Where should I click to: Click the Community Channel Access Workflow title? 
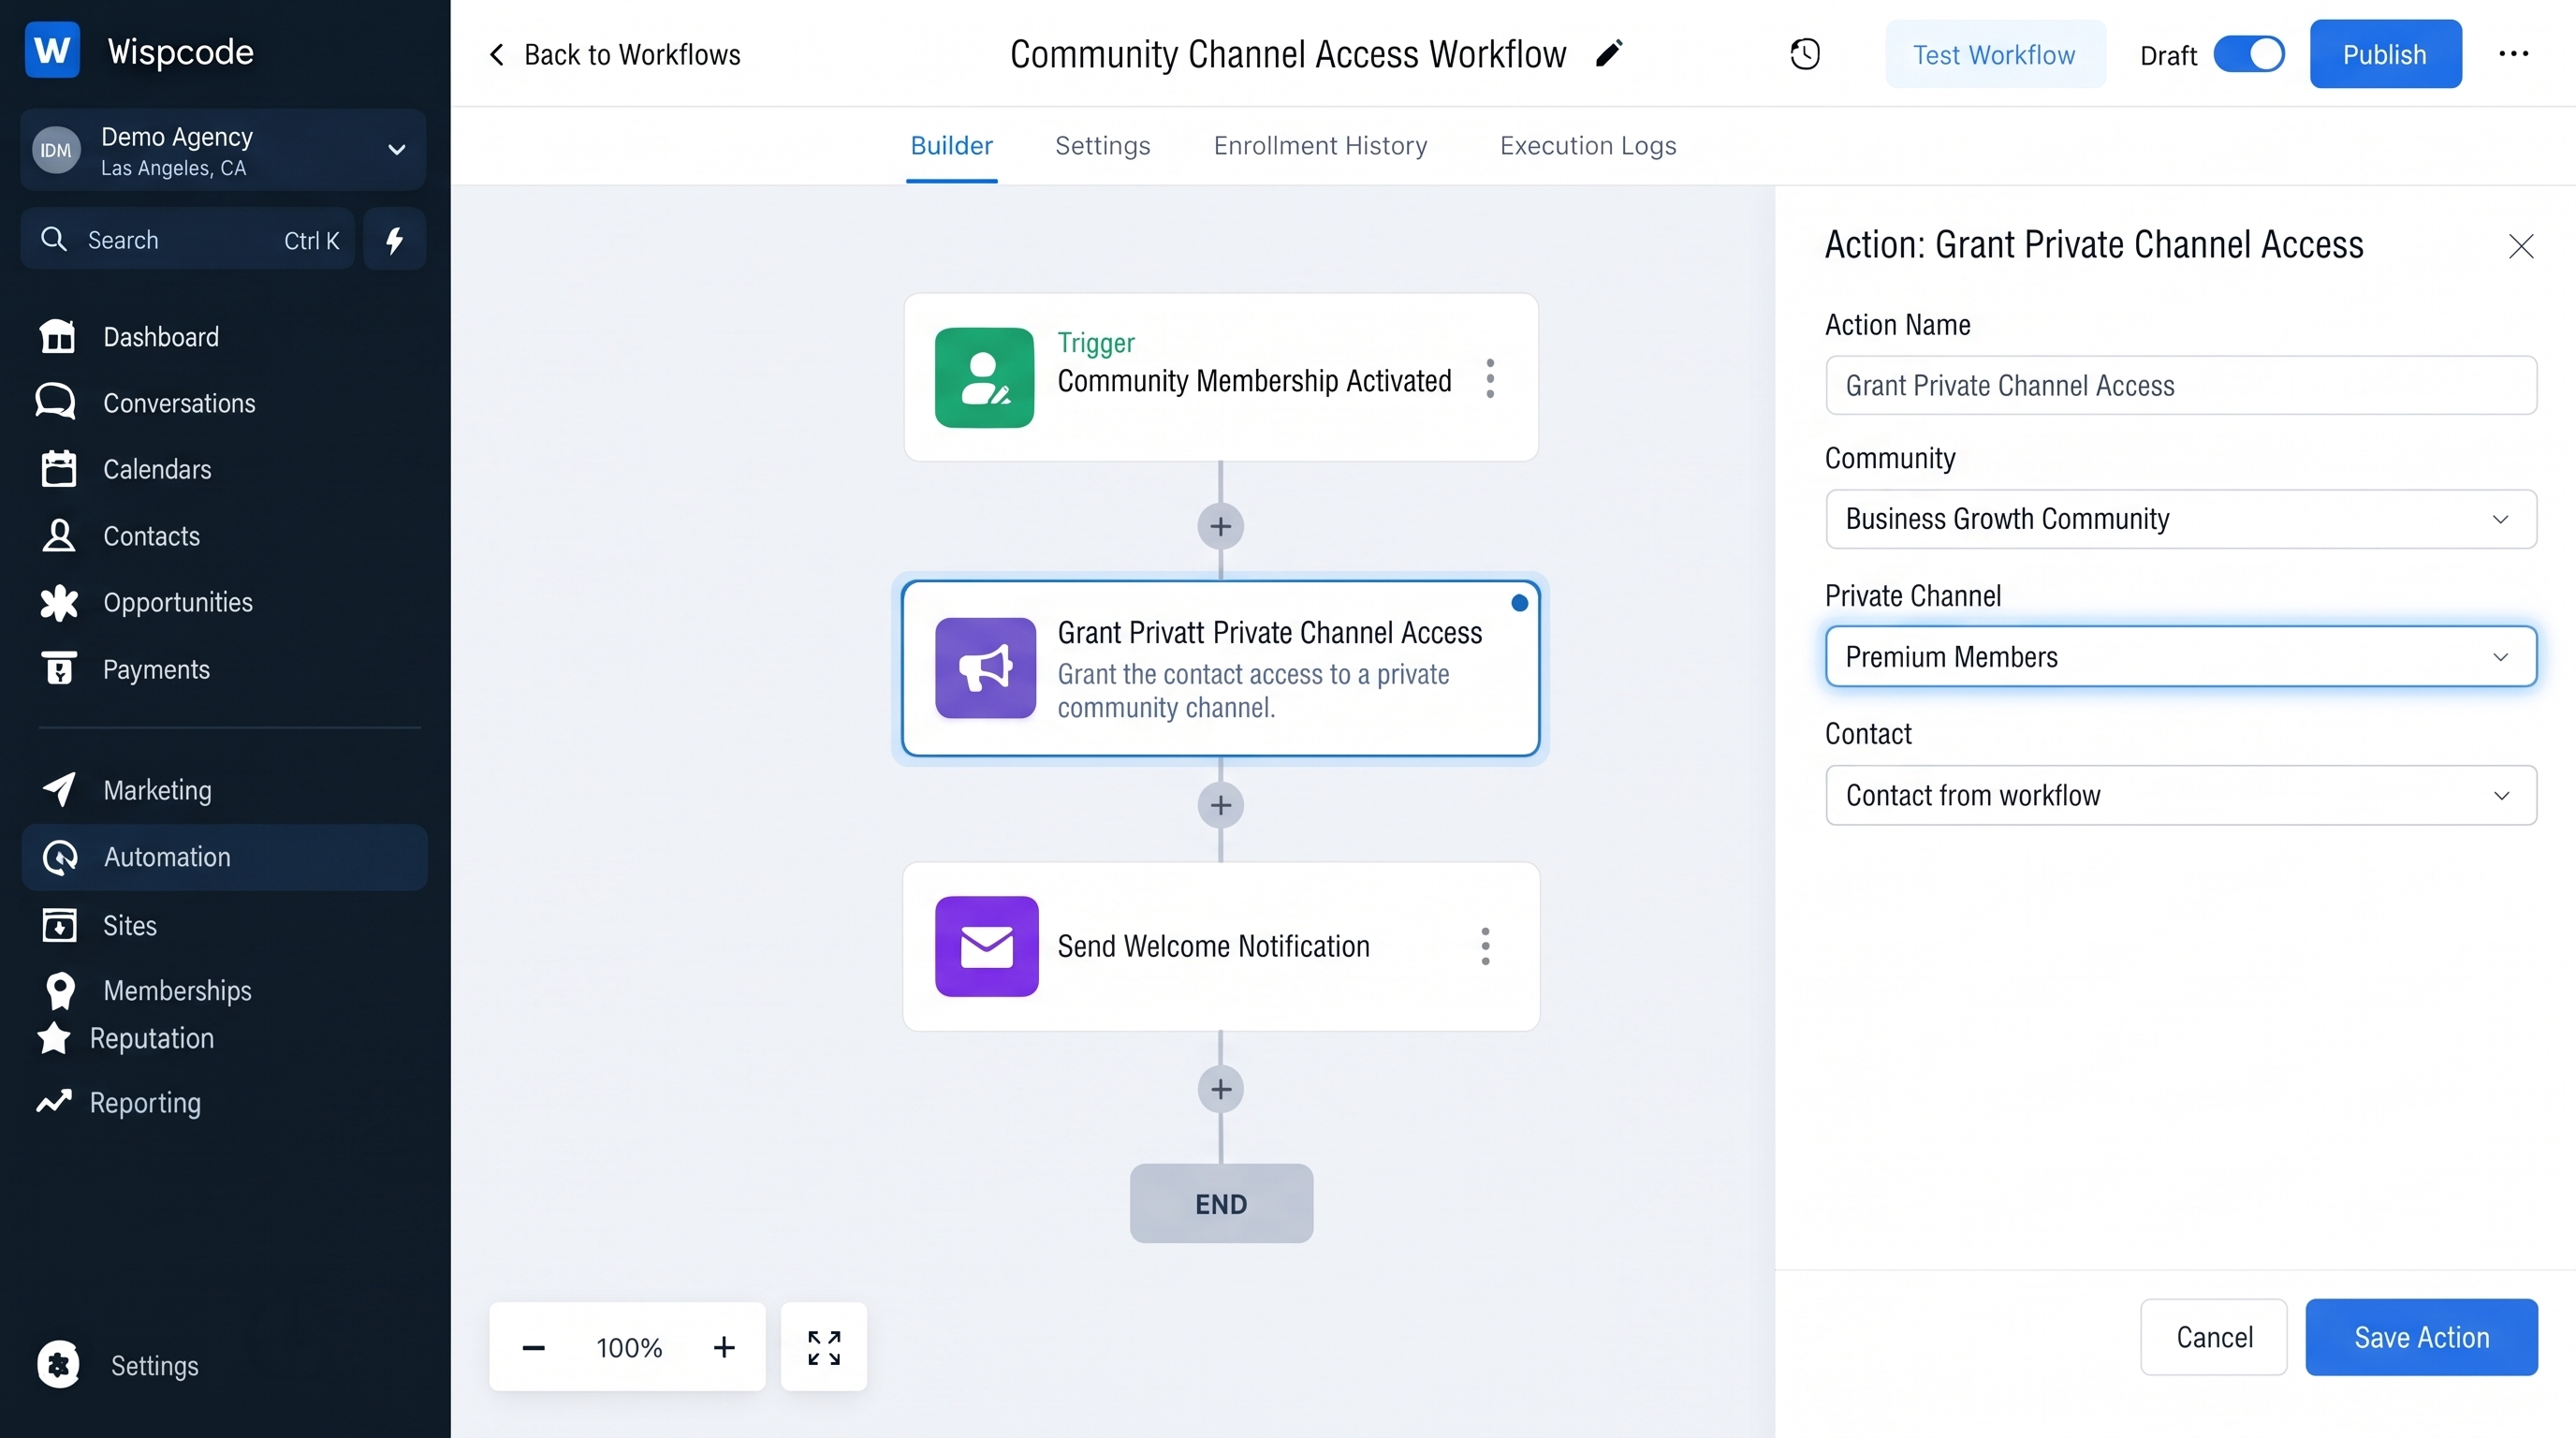1288,54
